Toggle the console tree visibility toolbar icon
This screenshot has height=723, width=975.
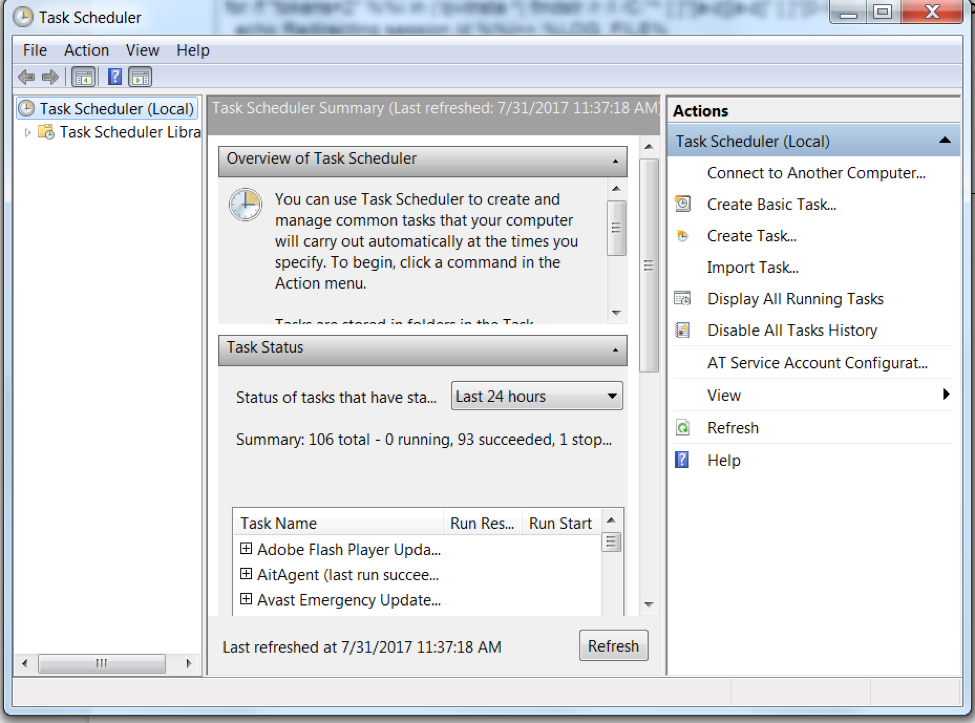point(83,76)
